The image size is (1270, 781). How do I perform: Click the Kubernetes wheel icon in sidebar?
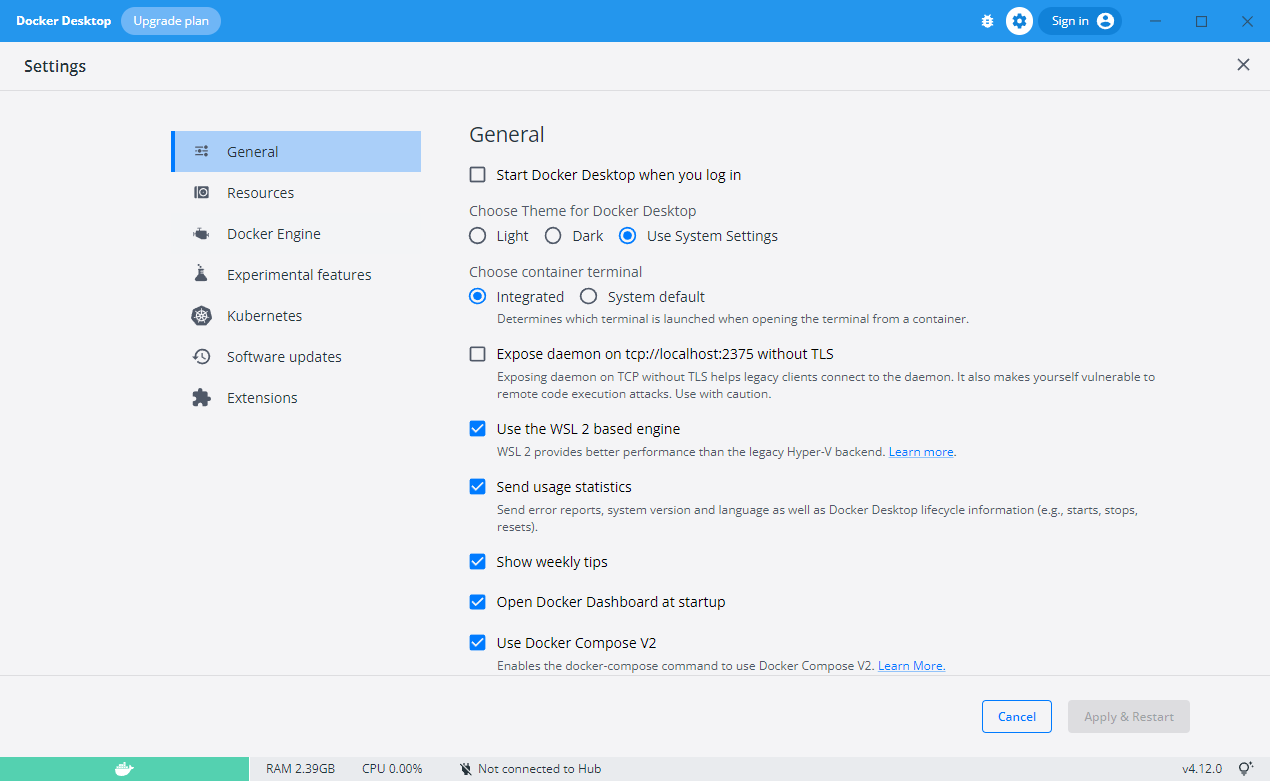point(201,316)
